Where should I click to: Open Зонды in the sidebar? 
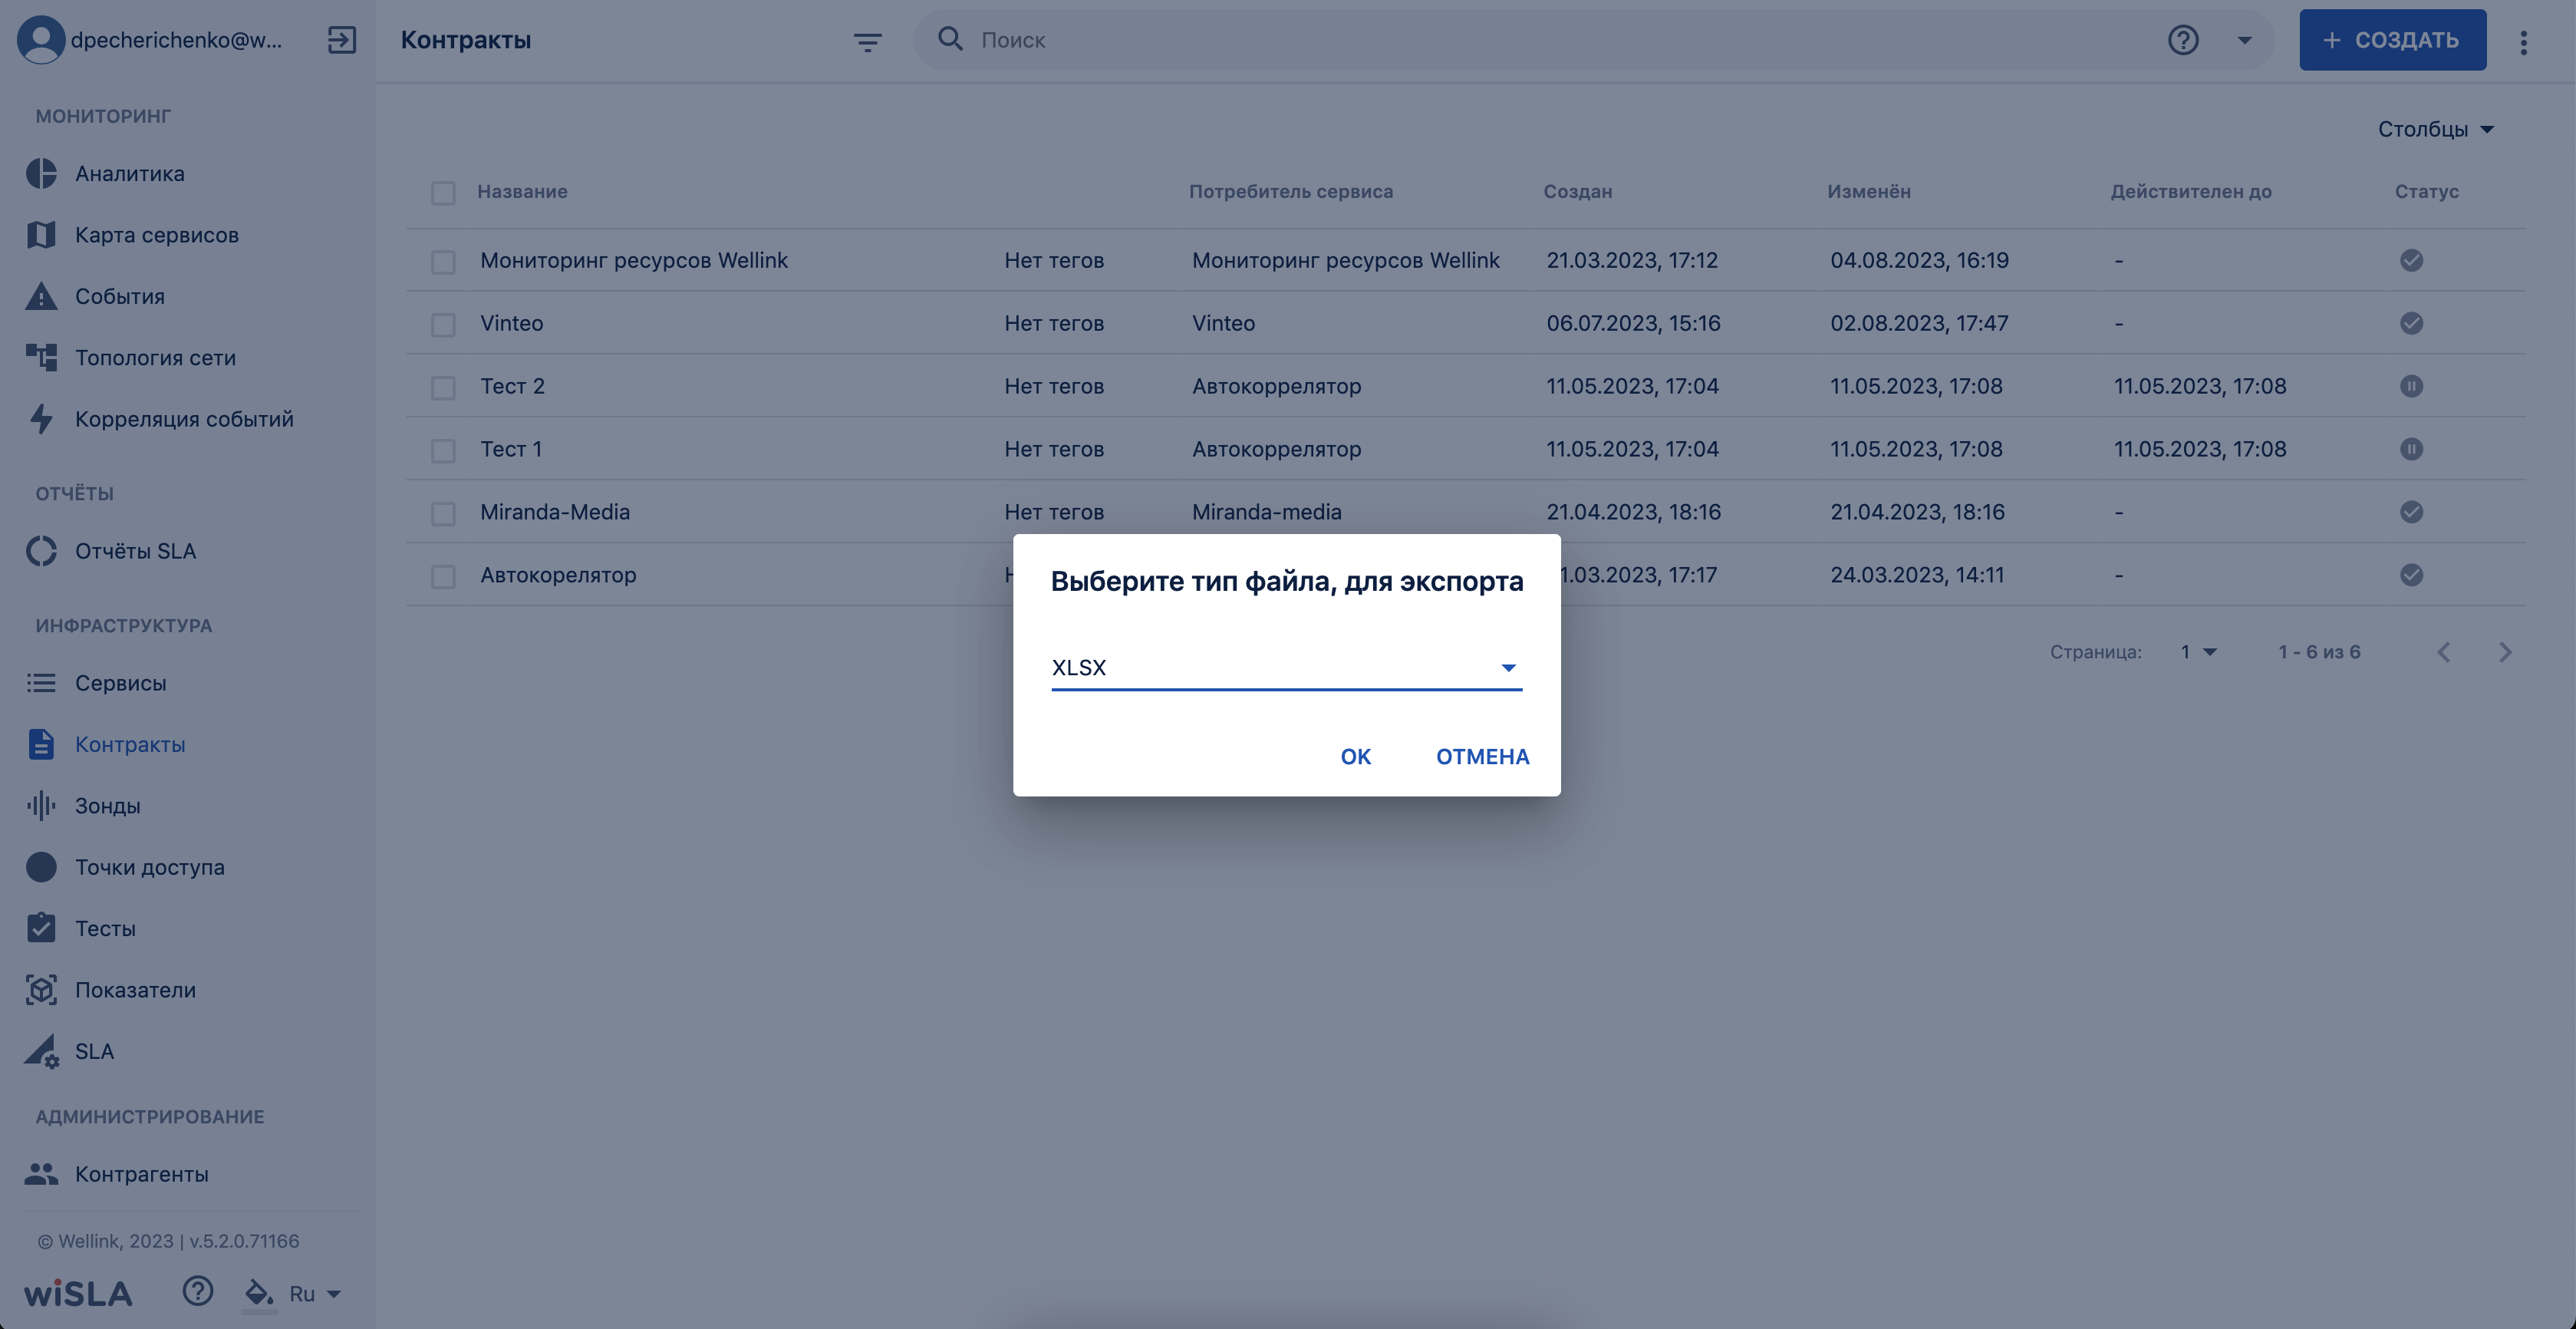pyautogui.click(x=108, y=805)
